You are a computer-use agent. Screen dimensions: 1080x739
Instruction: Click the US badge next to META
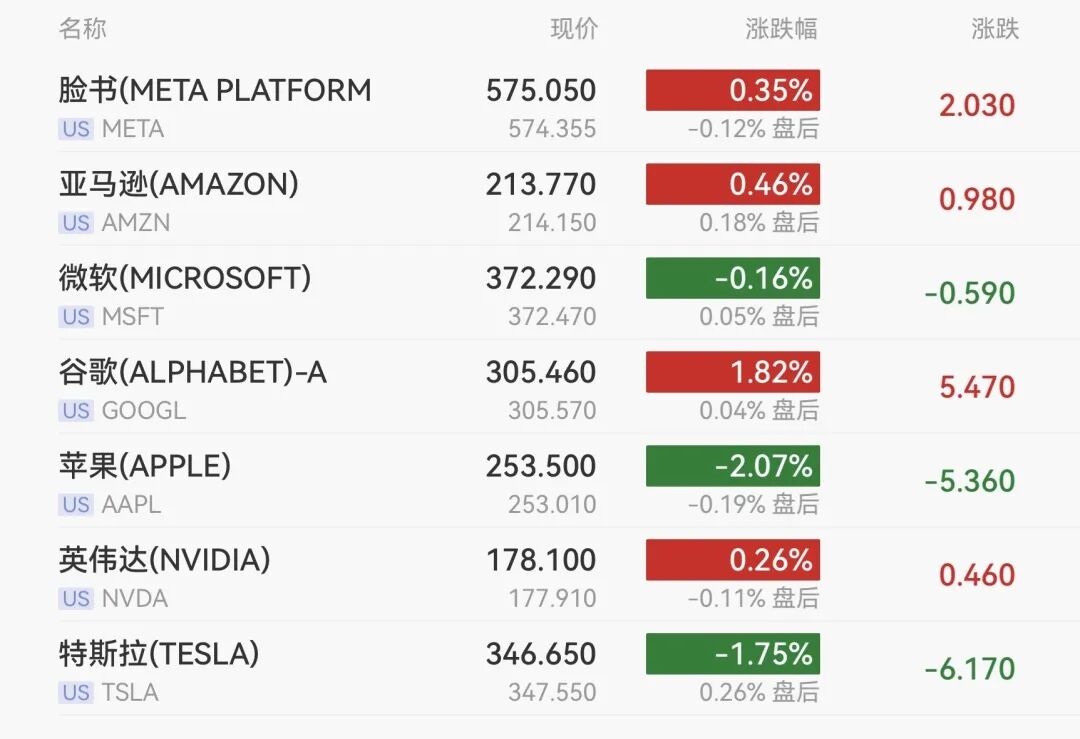[x=76, y=129]
